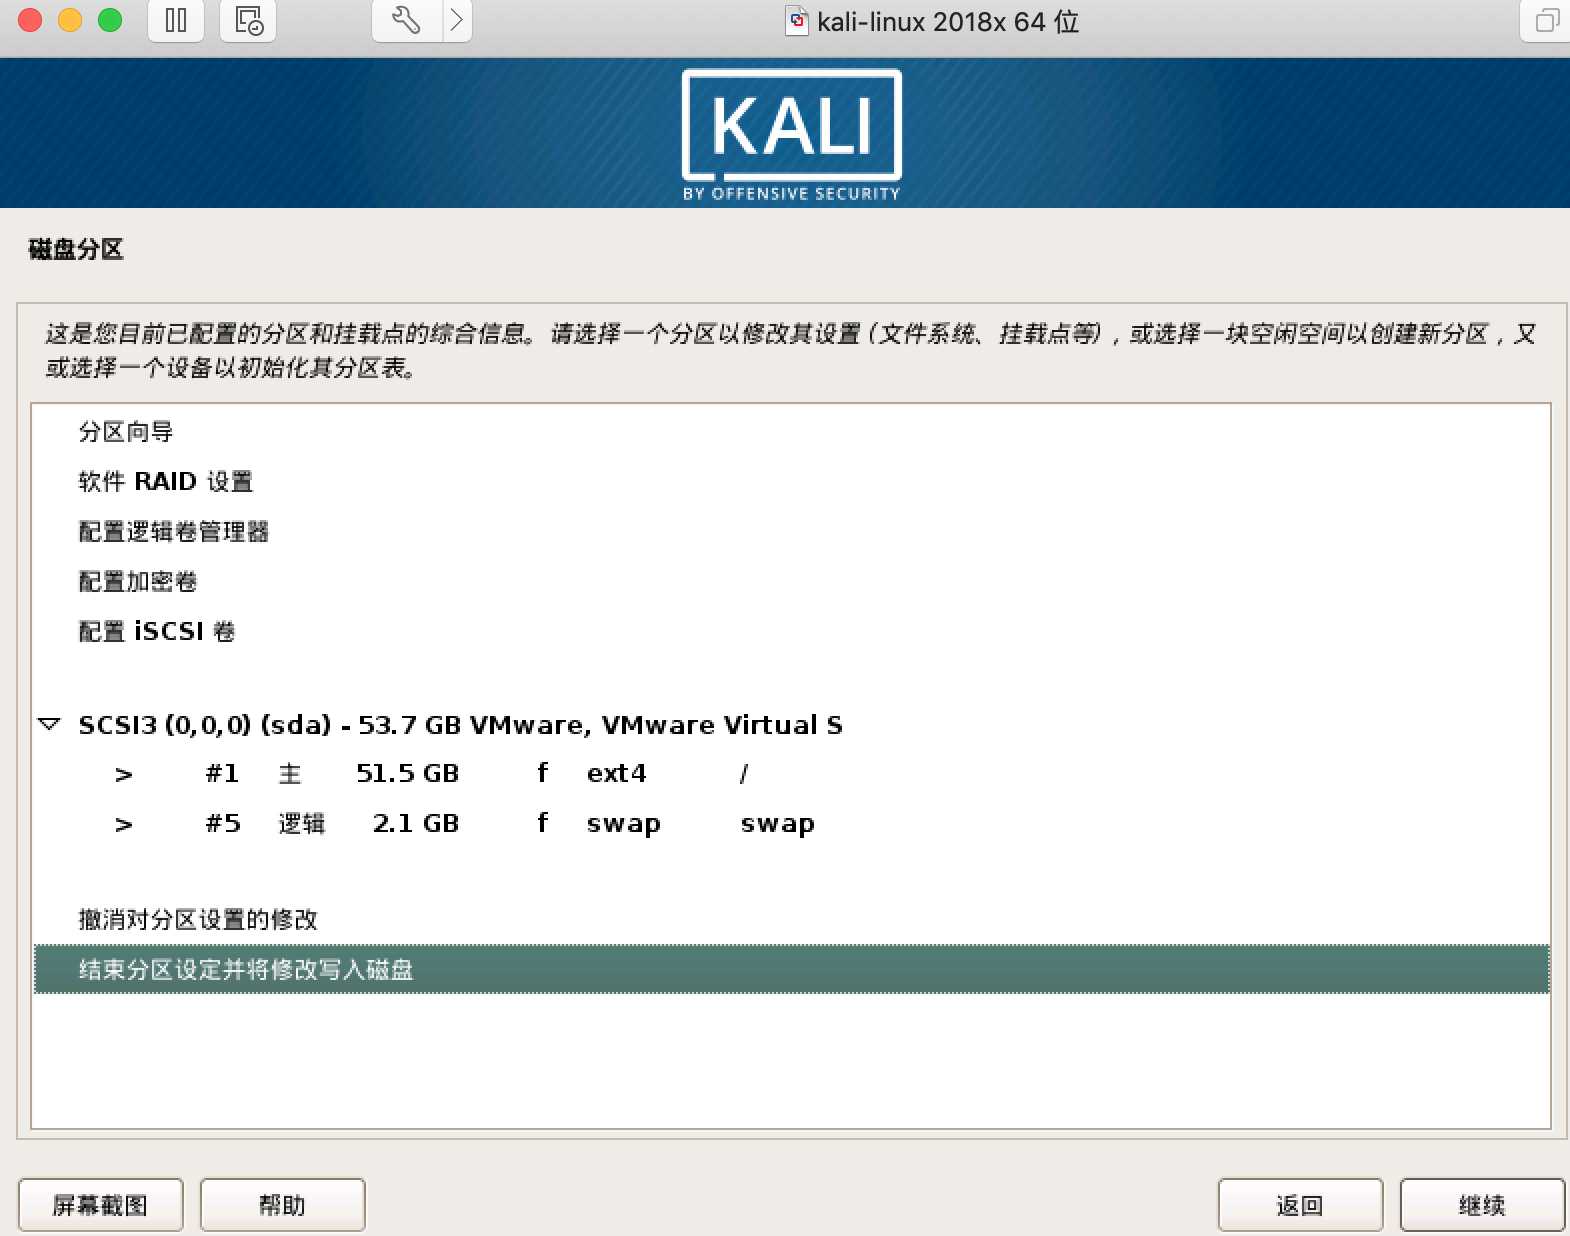Viewport: 1570px width, 1236px height.
Task: Select 配置 iSCSI 卷 option
Action: click(157, 632)
